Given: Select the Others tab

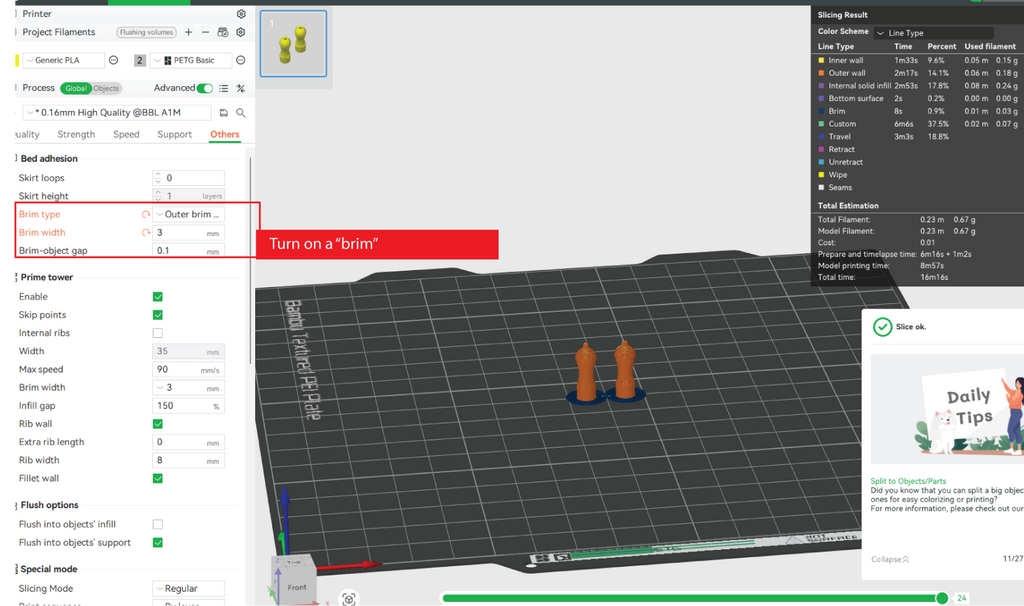Looking at the screenshot, I should [x=225, y=135].
